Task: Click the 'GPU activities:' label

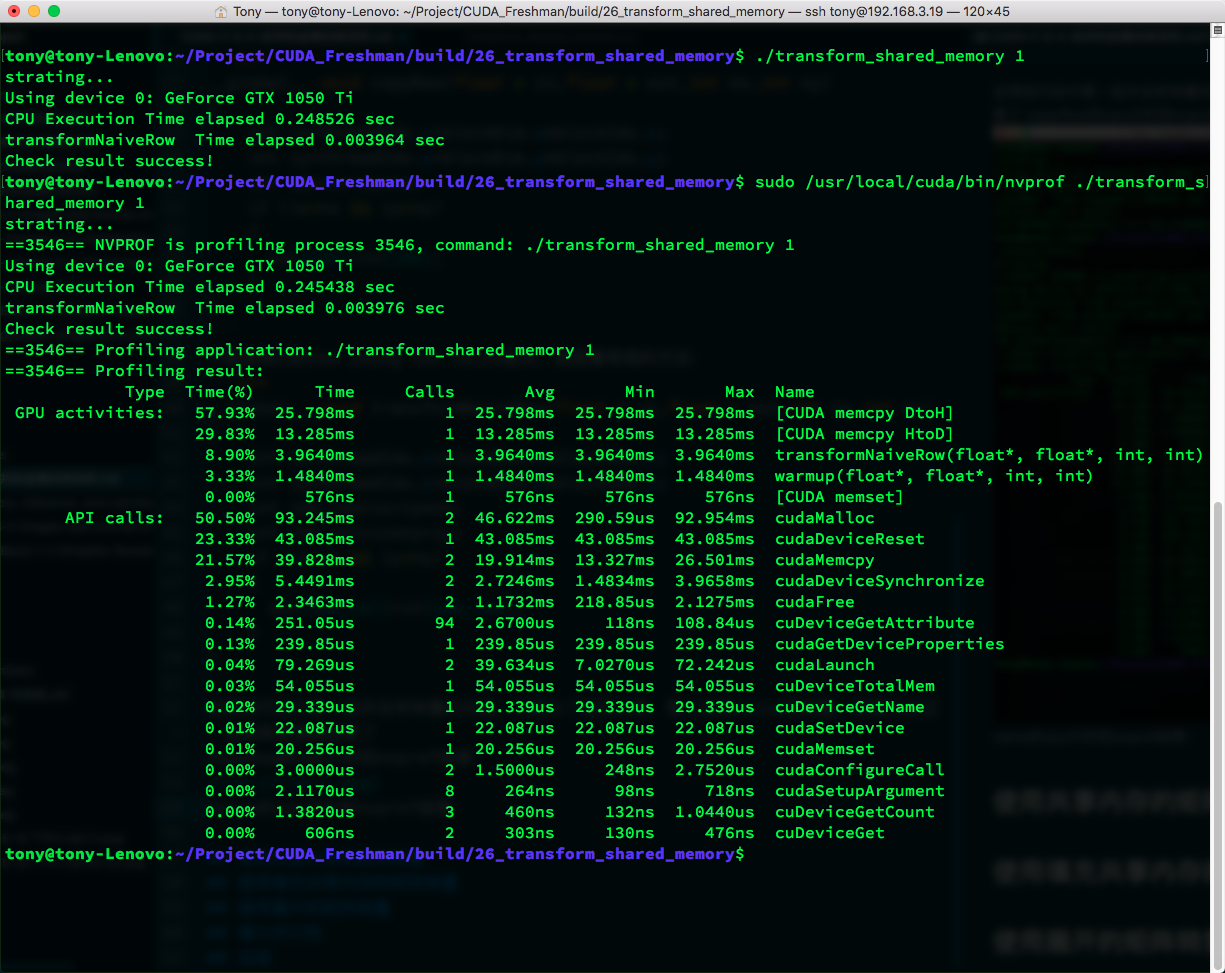Action: pyautogui.click(x=89, y=413)
